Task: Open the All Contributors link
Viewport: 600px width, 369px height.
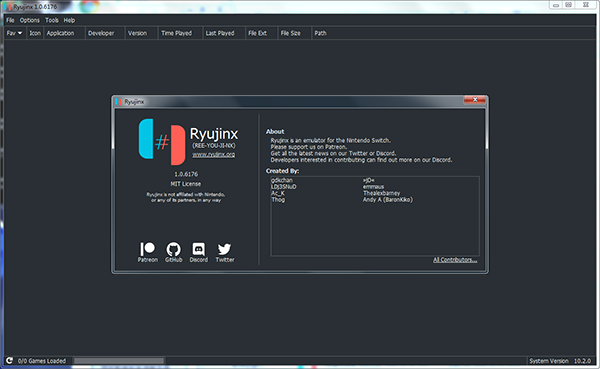Action: click(455, 260)
